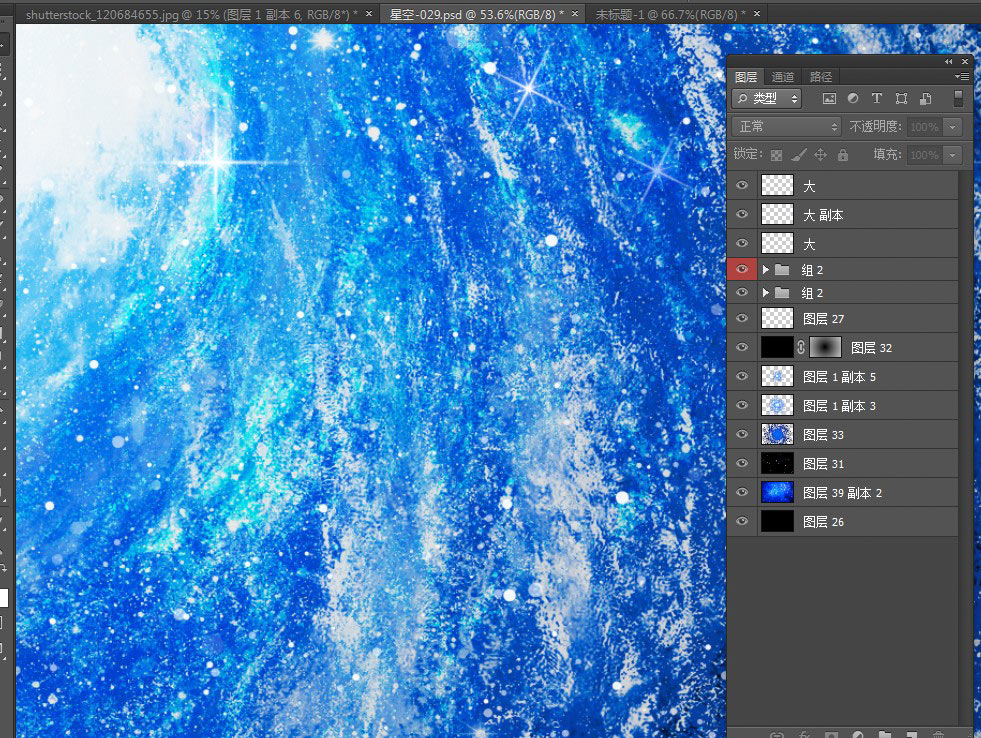
Task: Close the 未标题-1 document tab
Action: (x=756, y=13)
